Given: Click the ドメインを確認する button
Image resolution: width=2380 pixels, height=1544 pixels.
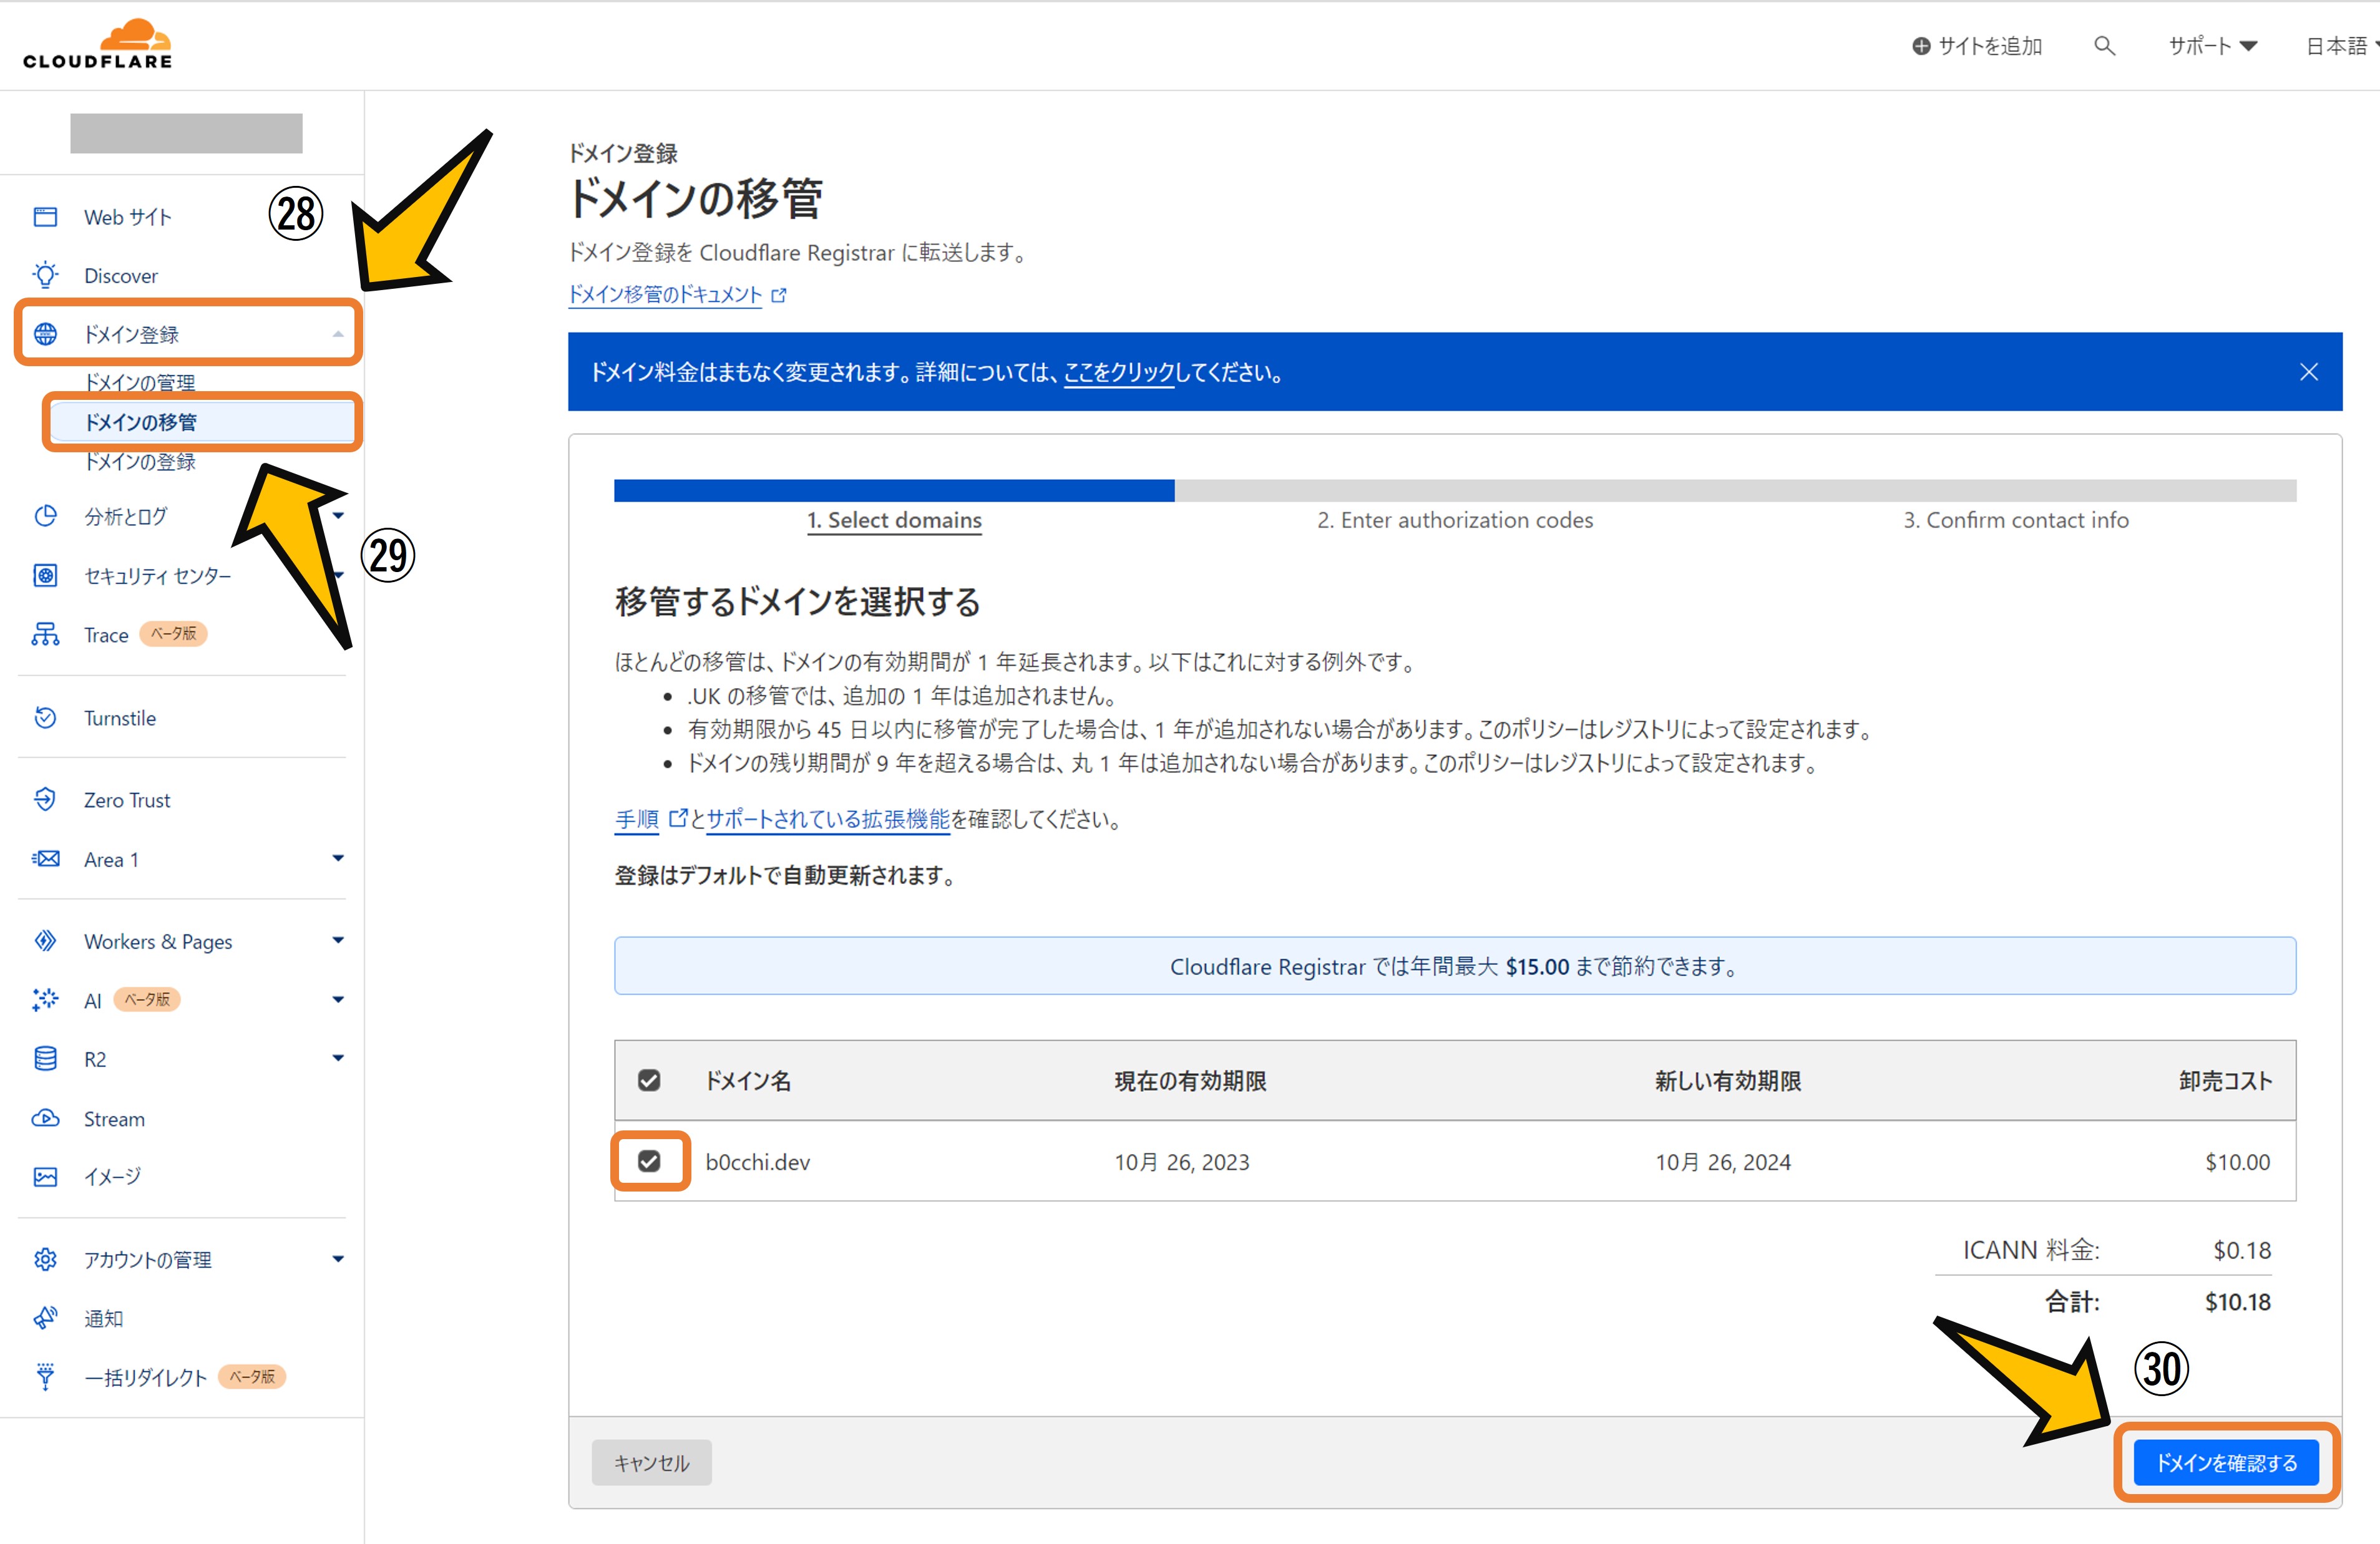Looking at the screenshot, I should 2226,1463.
